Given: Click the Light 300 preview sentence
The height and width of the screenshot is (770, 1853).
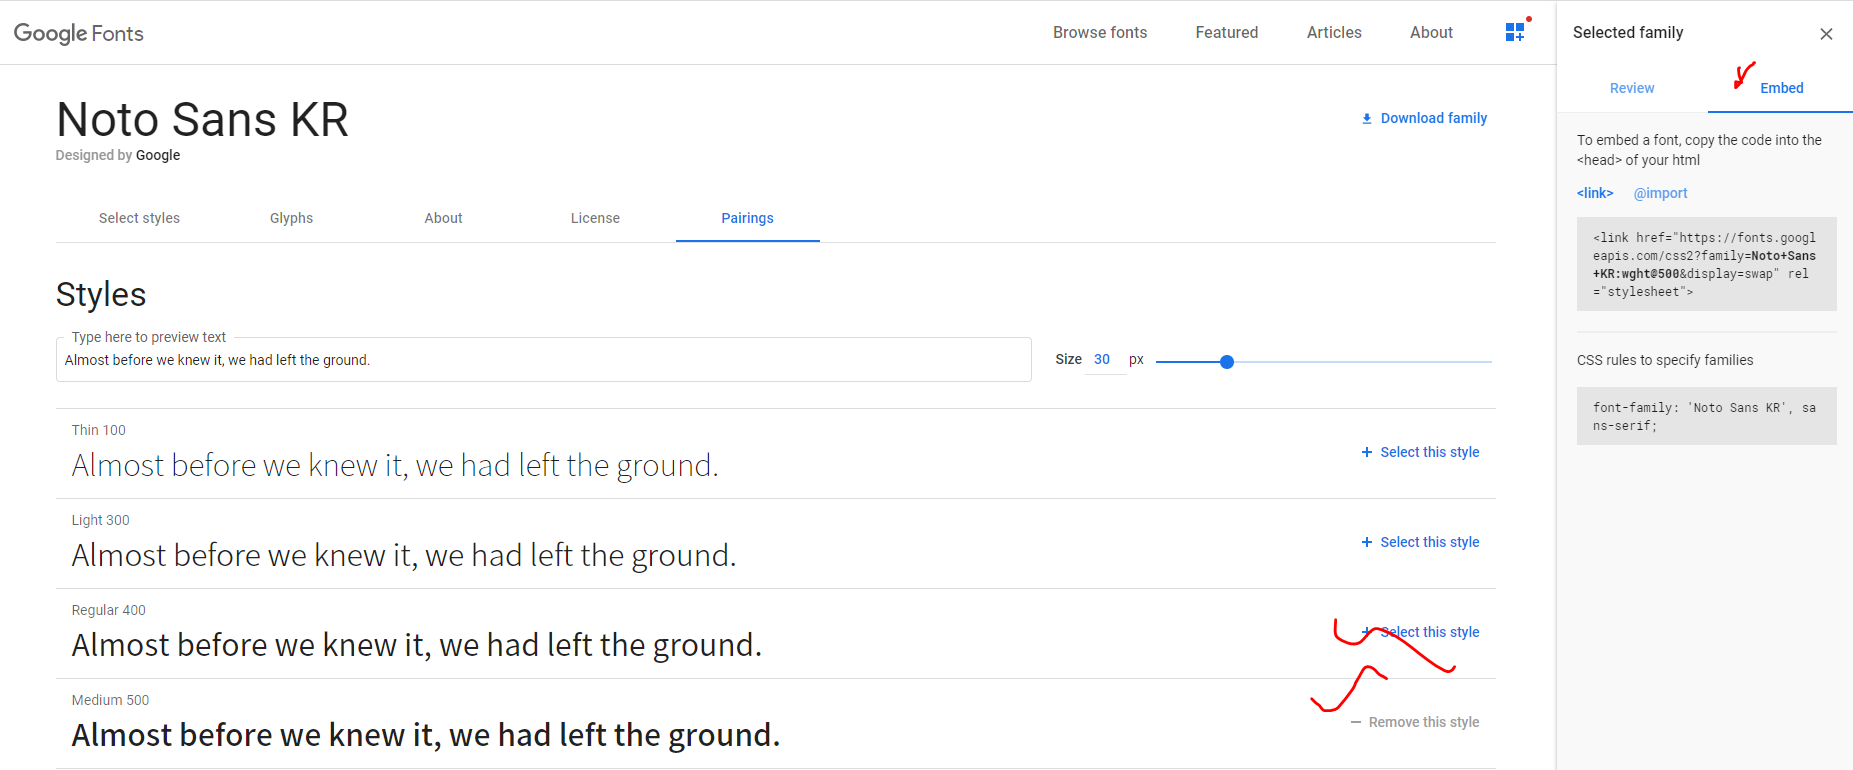Looking at the screenshot, I should [404, 556].
